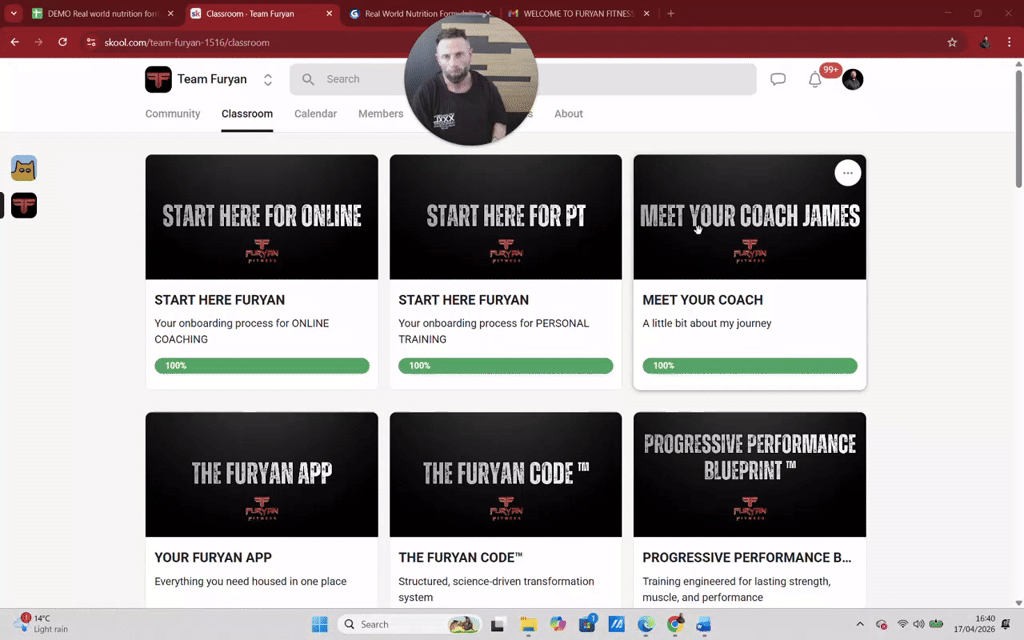The height and width of the screenshot is (640, 1024).
Task: Select the cat community icon in left sidebar
Action: click(x=23, y=168)
